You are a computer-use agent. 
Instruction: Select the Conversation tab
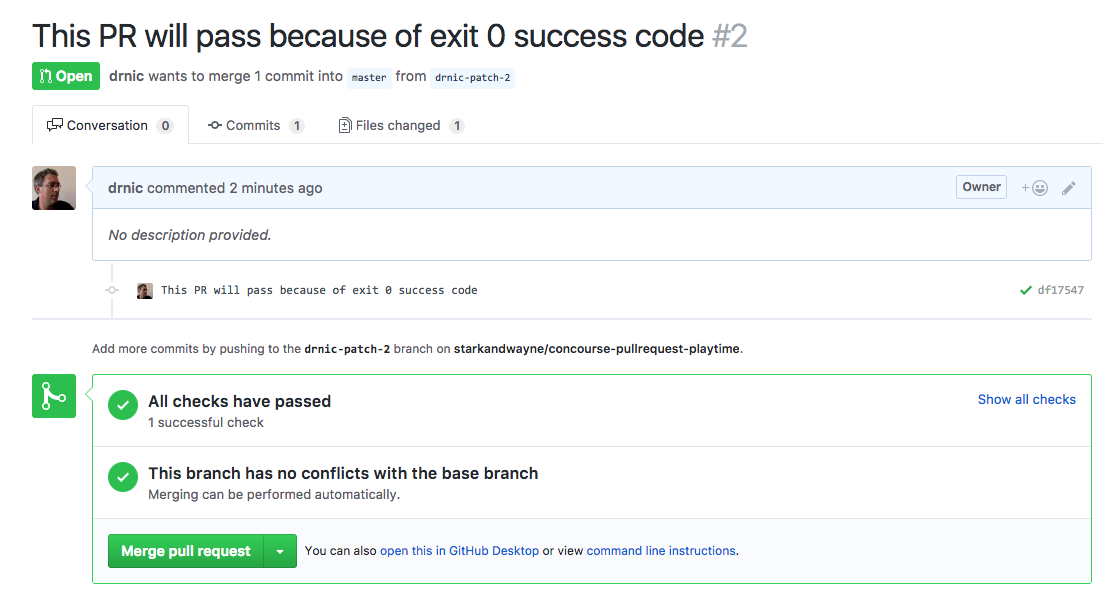click(x=110, y=125)
